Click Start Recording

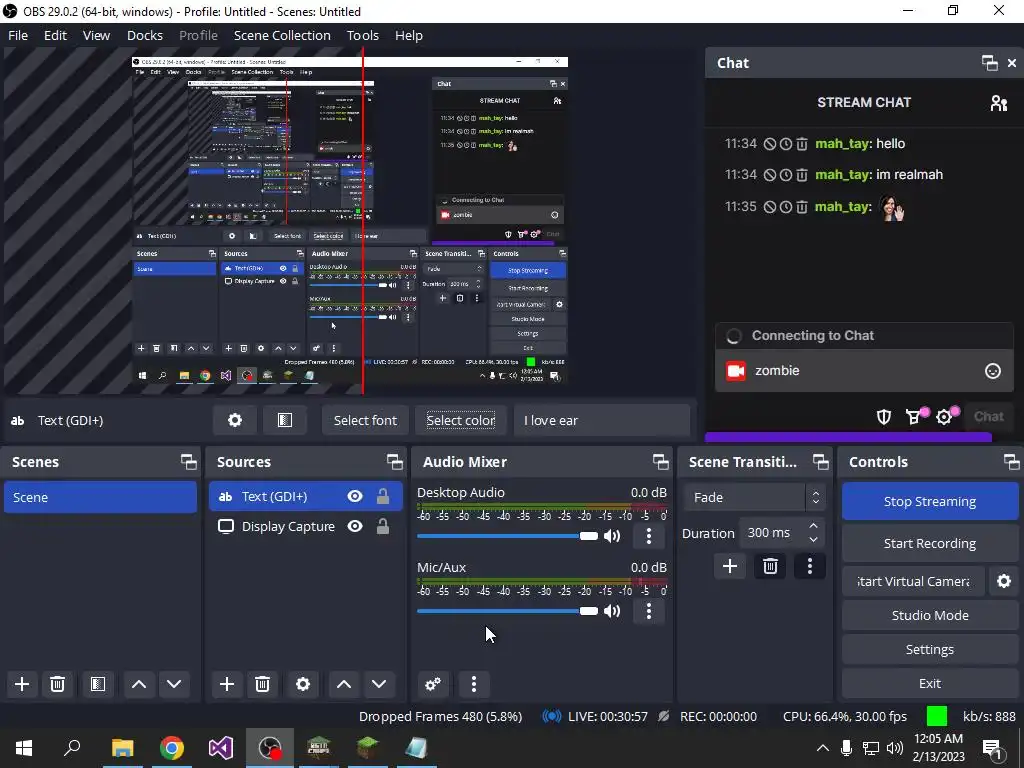[930, 543]
